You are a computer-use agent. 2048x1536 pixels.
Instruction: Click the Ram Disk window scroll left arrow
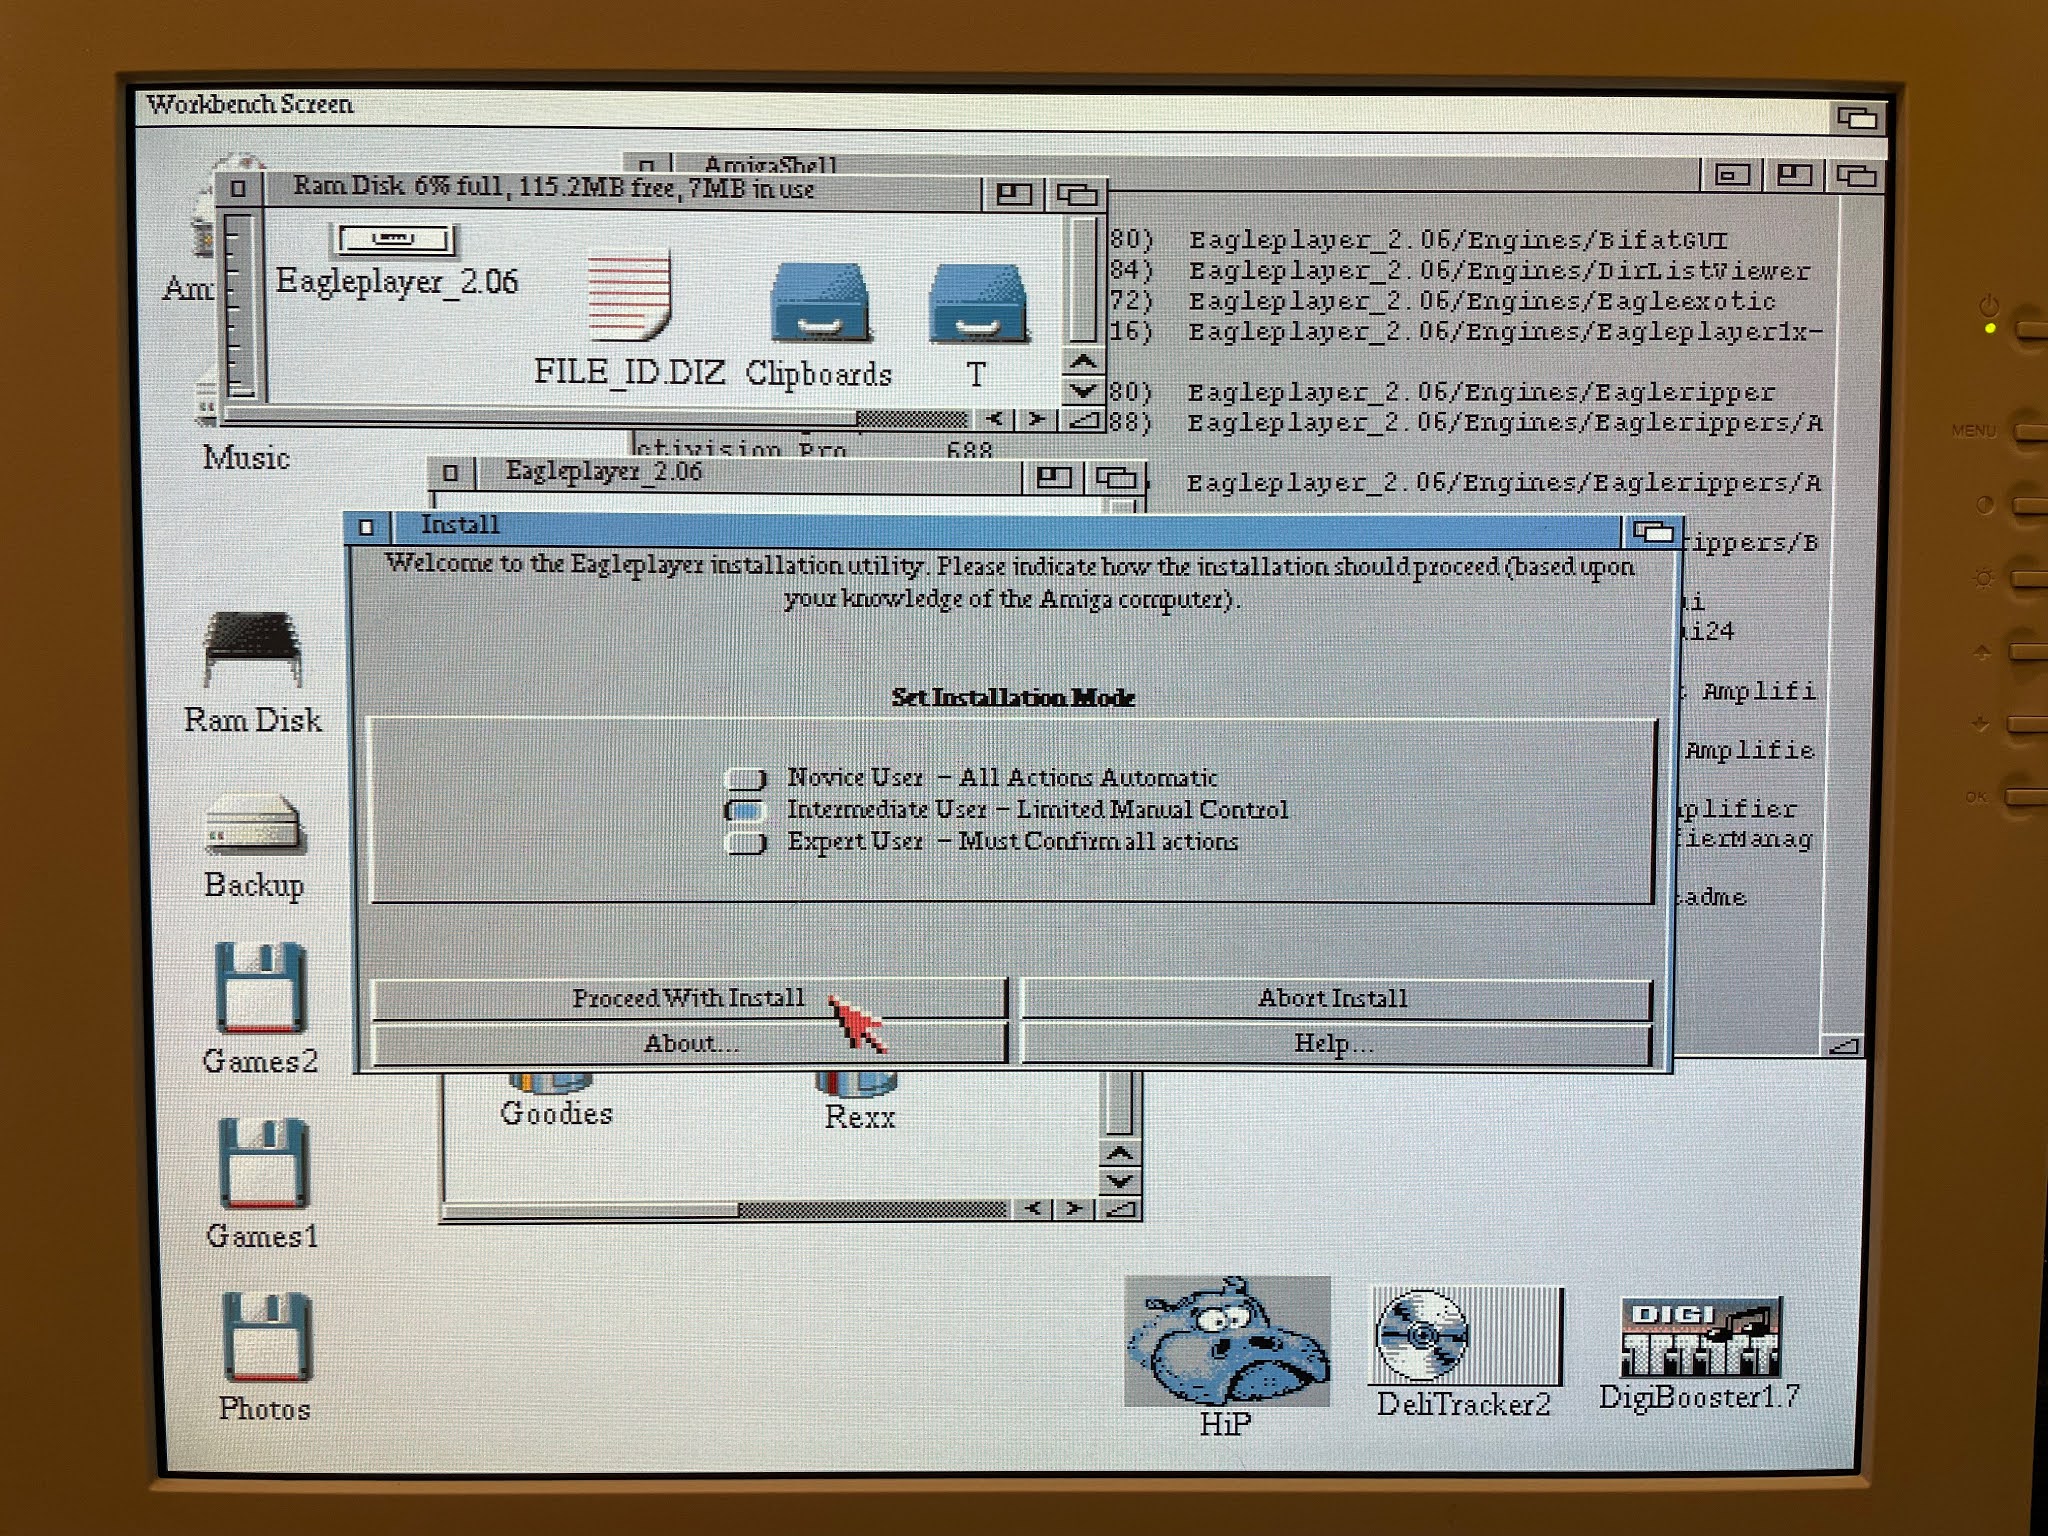[x=994, y=419]
